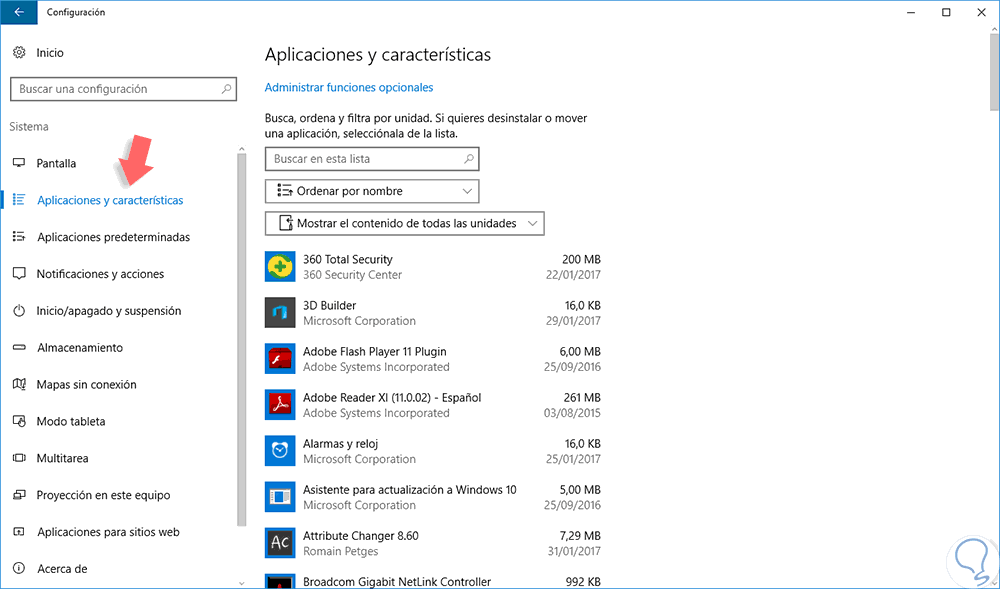Screen dimensions: 1000x589
Task: Open Aplicaciones para sitios web section
Action: (108, 532)
